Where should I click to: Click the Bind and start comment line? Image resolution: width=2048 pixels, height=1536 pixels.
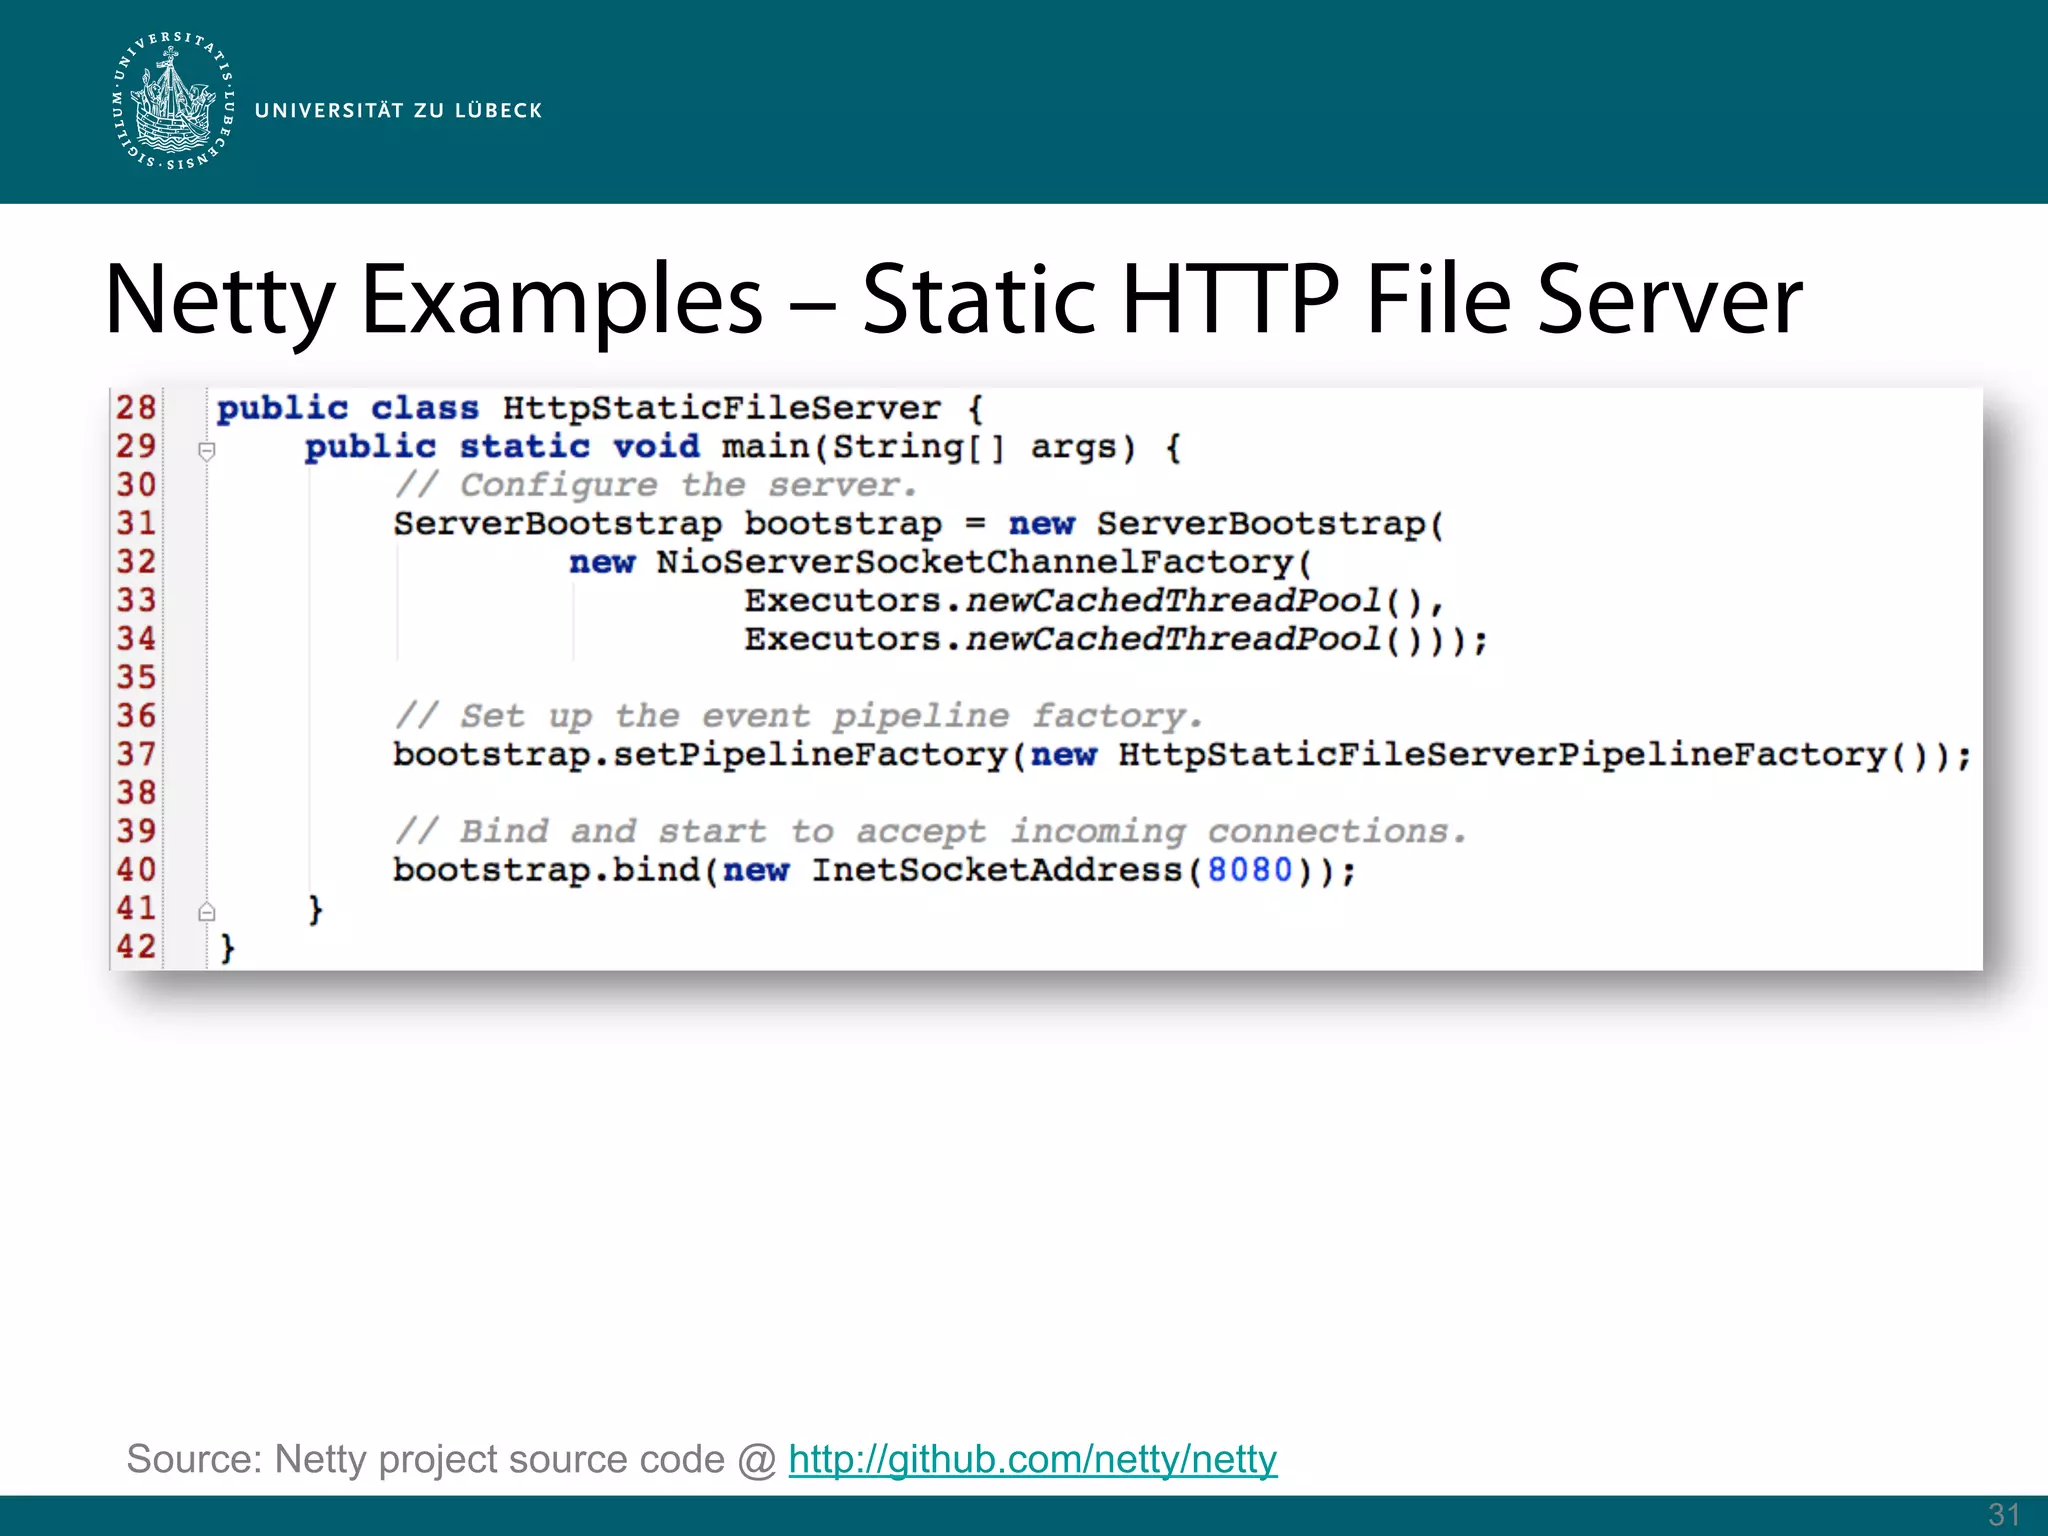(x=930, y=831)
